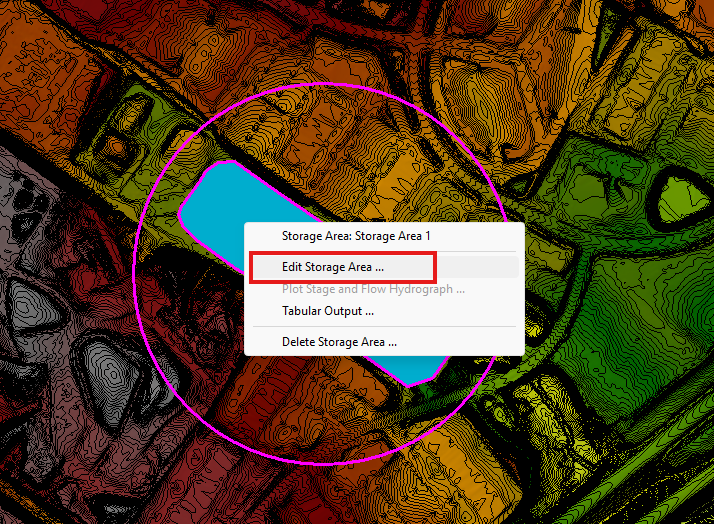Select the cyan storage area polygon above the menu

pyautogui.click(x=232, y=200)
